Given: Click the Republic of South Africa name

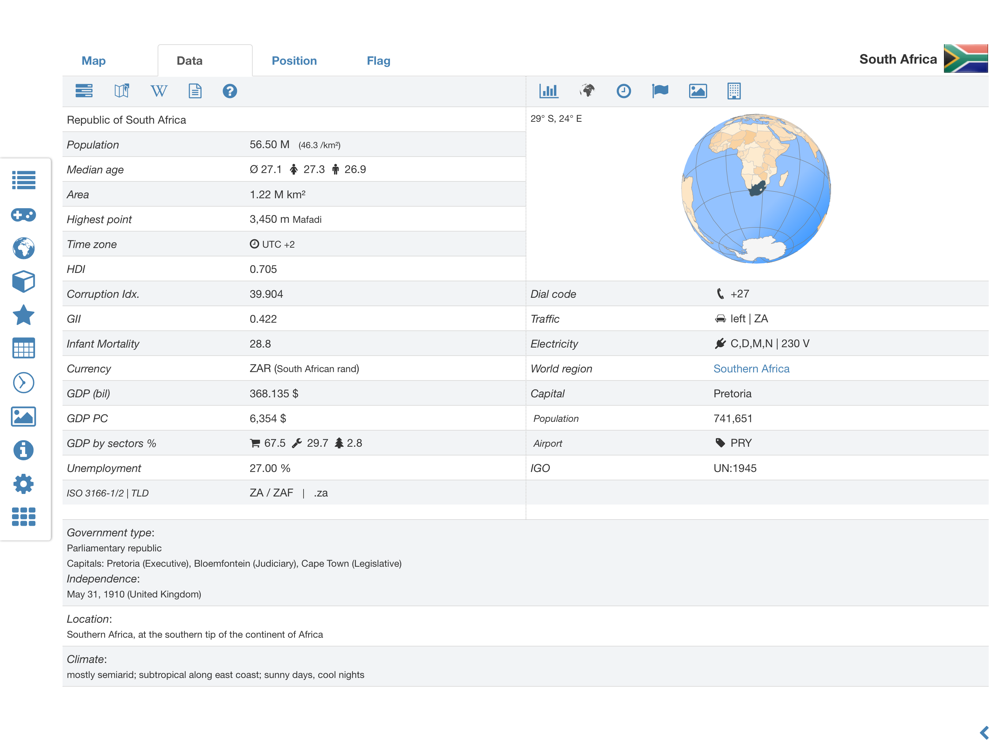Looking at the screenshot, I should pyautogui.click(x=126, y=120).
